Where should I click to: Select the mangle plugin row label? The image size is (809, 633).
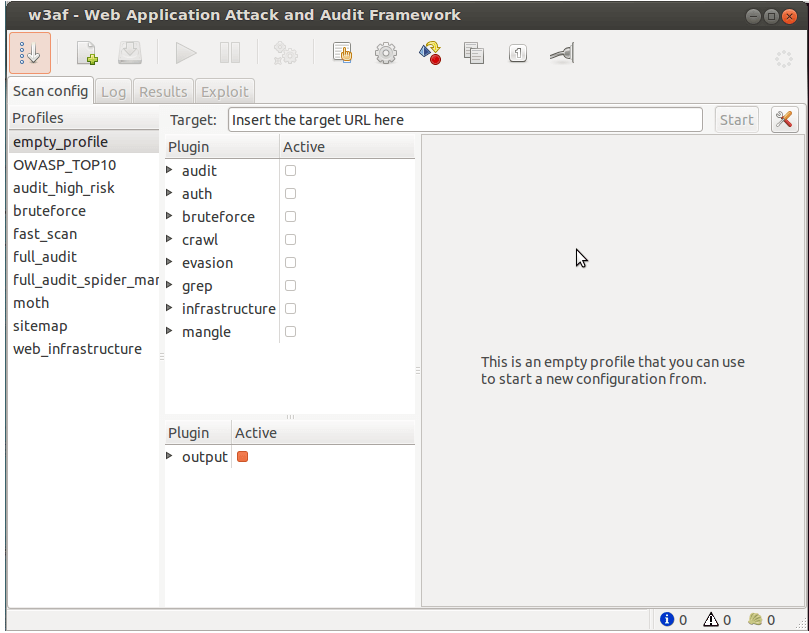tap(206, 332)
